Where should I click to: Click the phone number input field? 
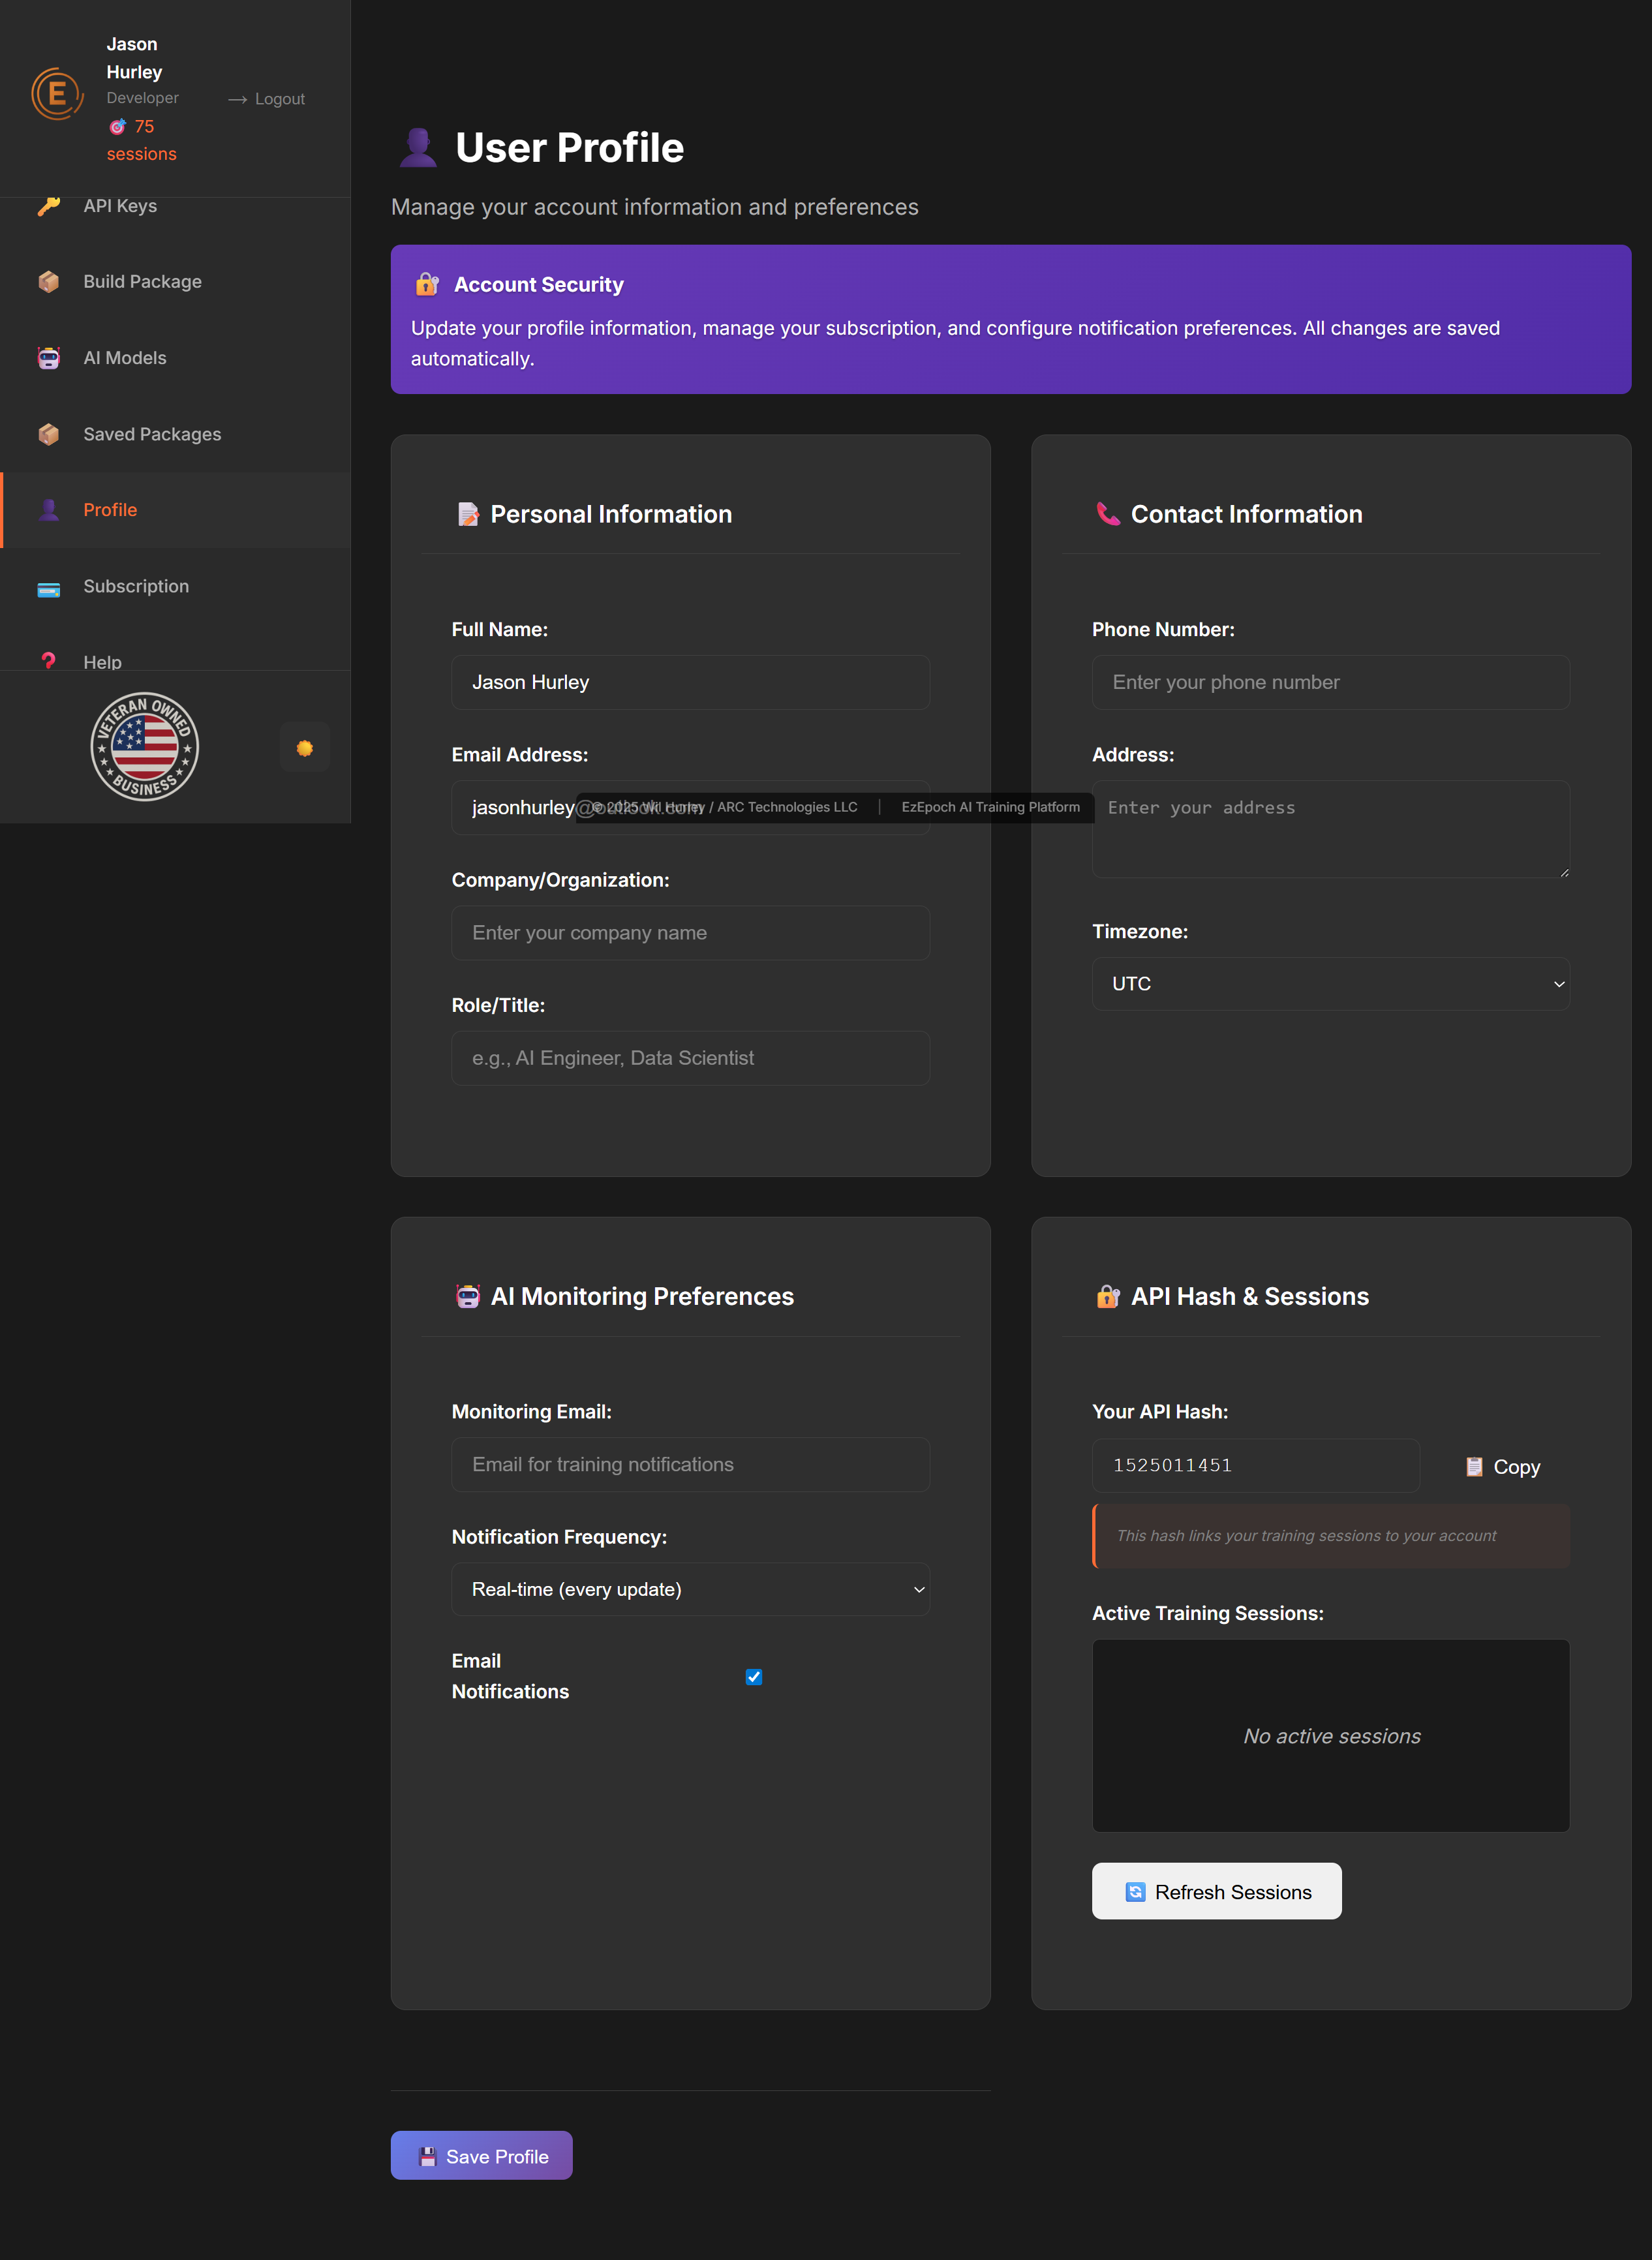click(1330, 681)
